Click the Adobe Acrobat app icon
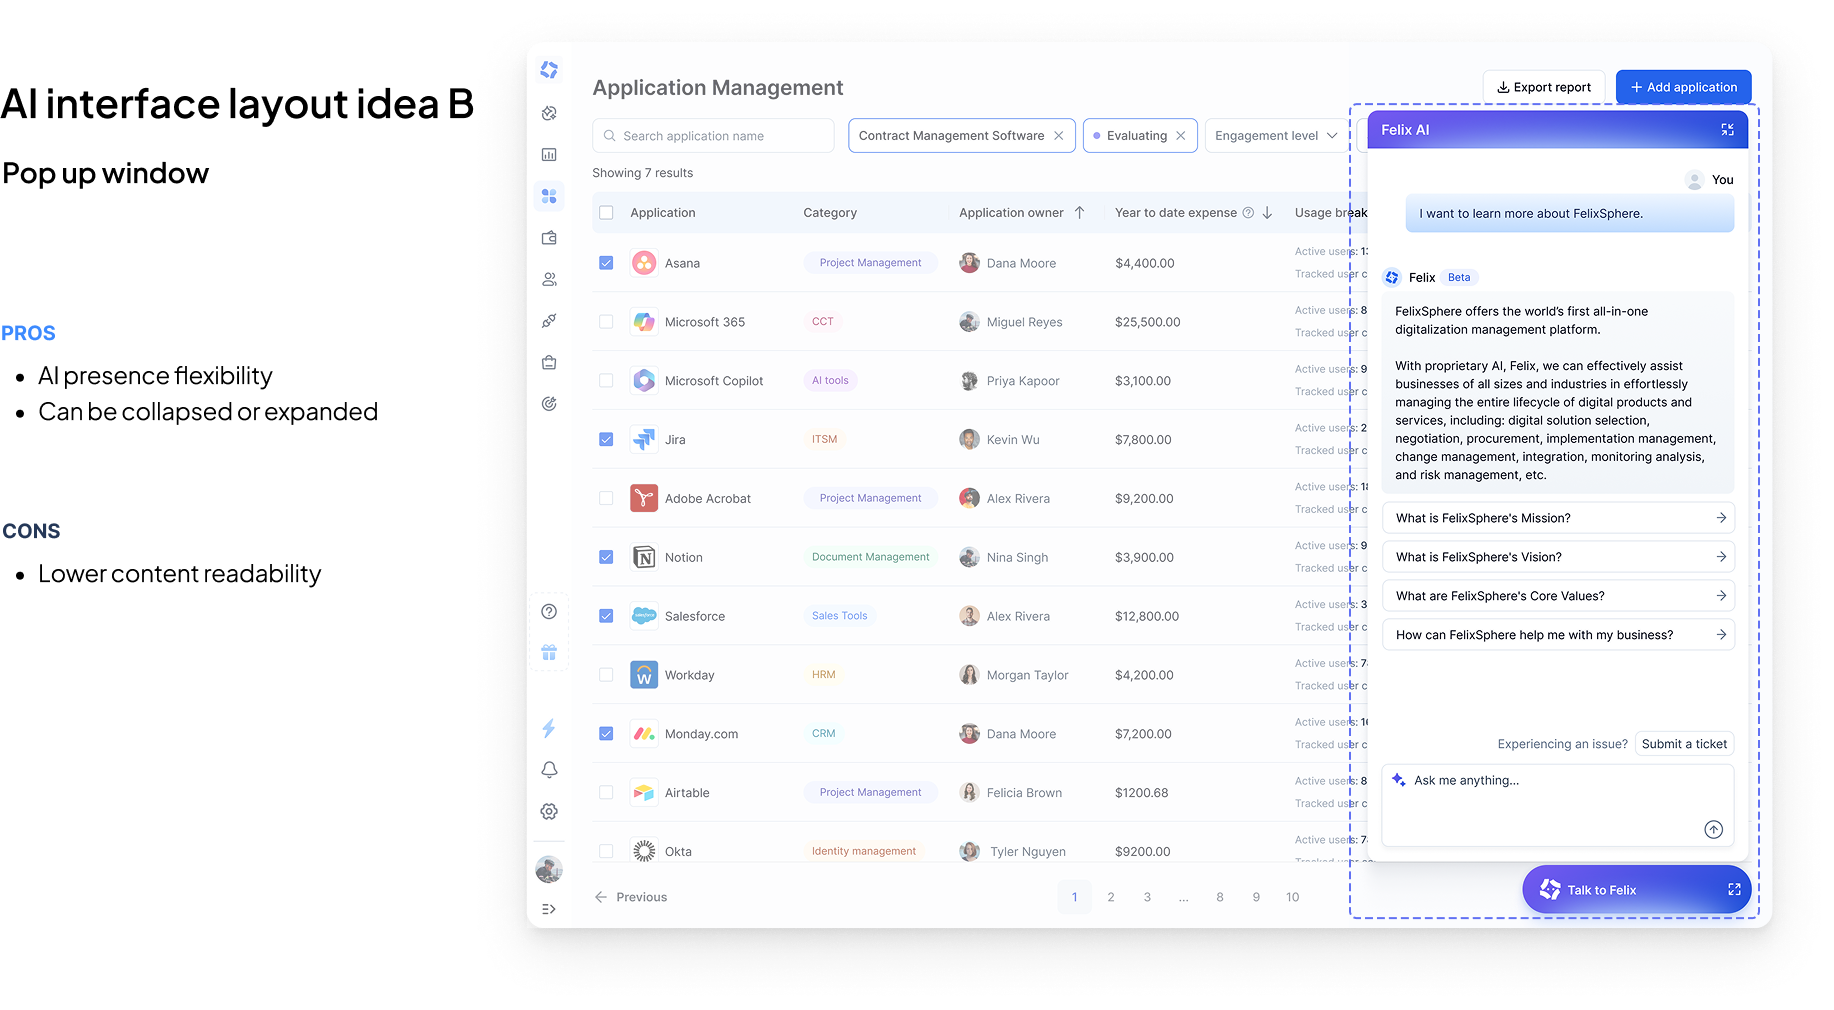The height and width of the screenshot is (1010, 1834). [x=644, y=498]
